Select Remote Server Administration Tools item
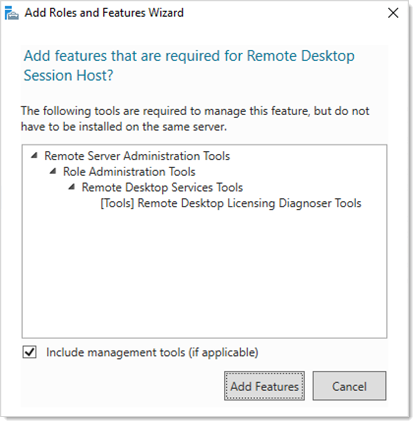417x425 pixels. pos(137,156)
